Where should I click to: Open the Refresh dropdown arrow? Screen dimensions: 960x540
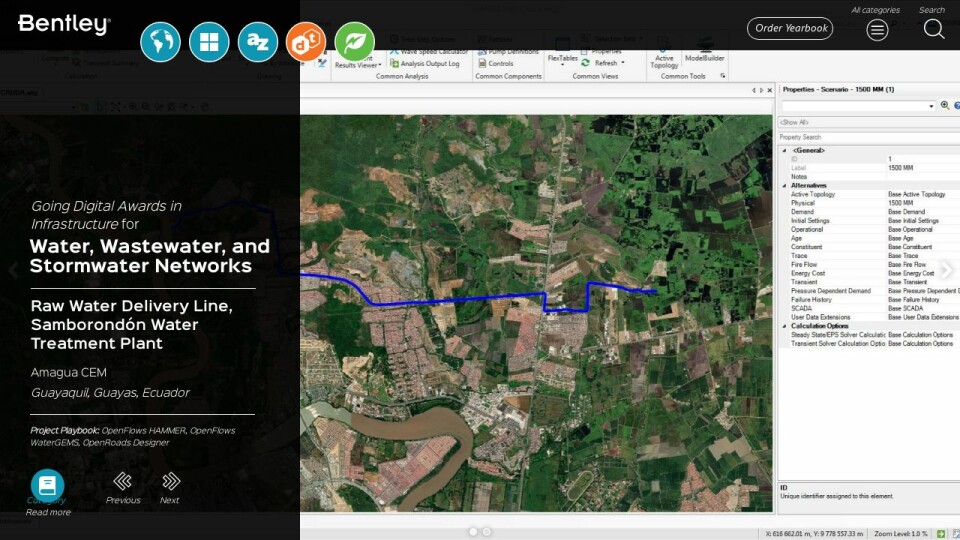point(623,63)
